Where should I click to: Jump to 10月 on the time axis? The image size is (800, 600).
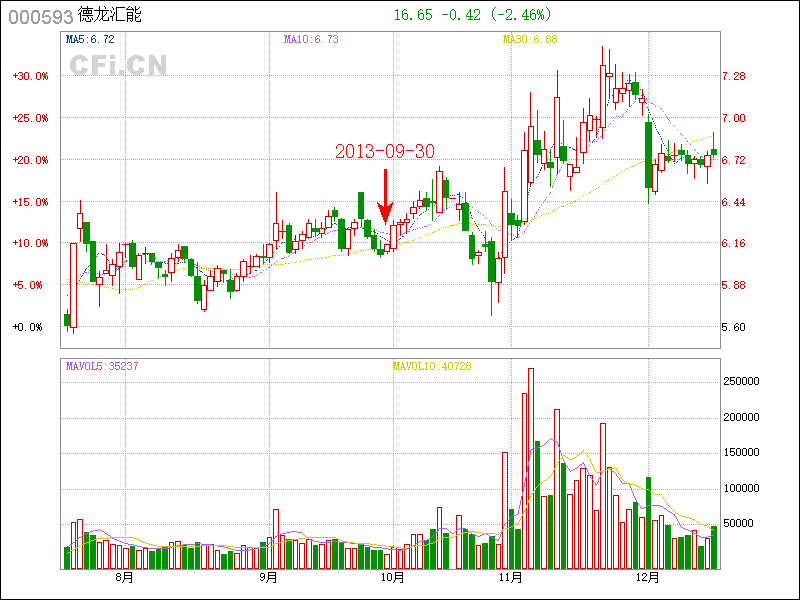394,578
